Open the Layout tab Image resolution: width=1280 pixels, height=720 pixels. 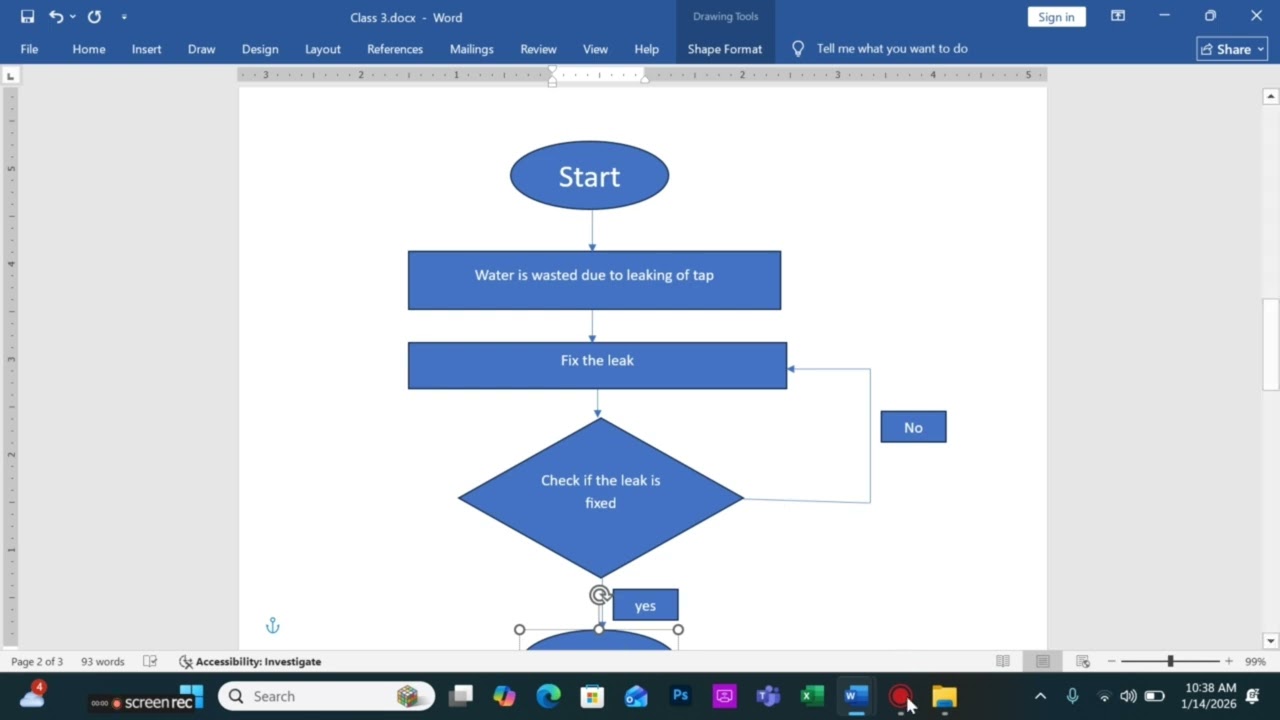tap(323, 49)
